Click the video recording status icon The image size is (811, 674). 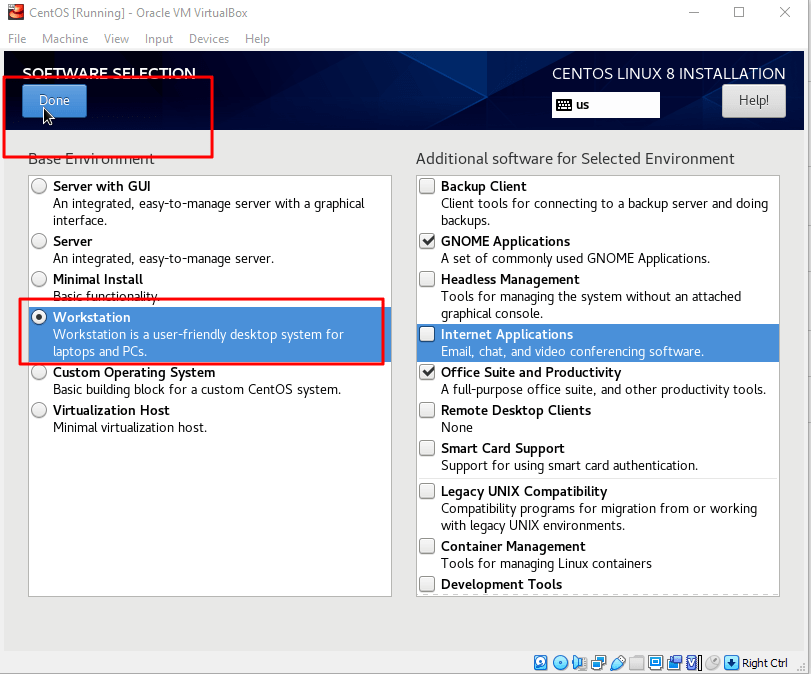click(x=674, y=663)
